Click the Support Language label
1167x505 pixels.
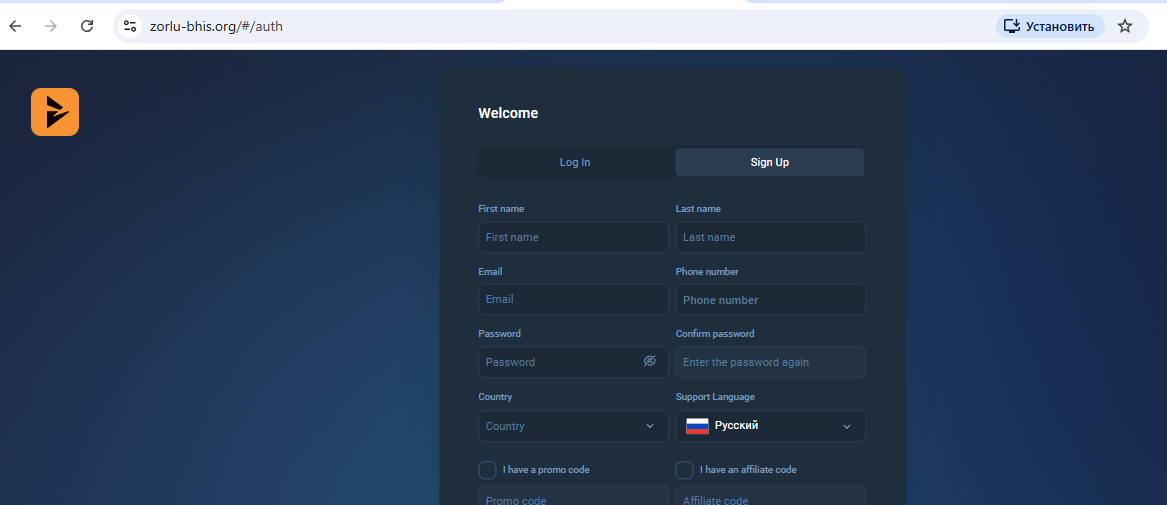(x=715, y=397)
